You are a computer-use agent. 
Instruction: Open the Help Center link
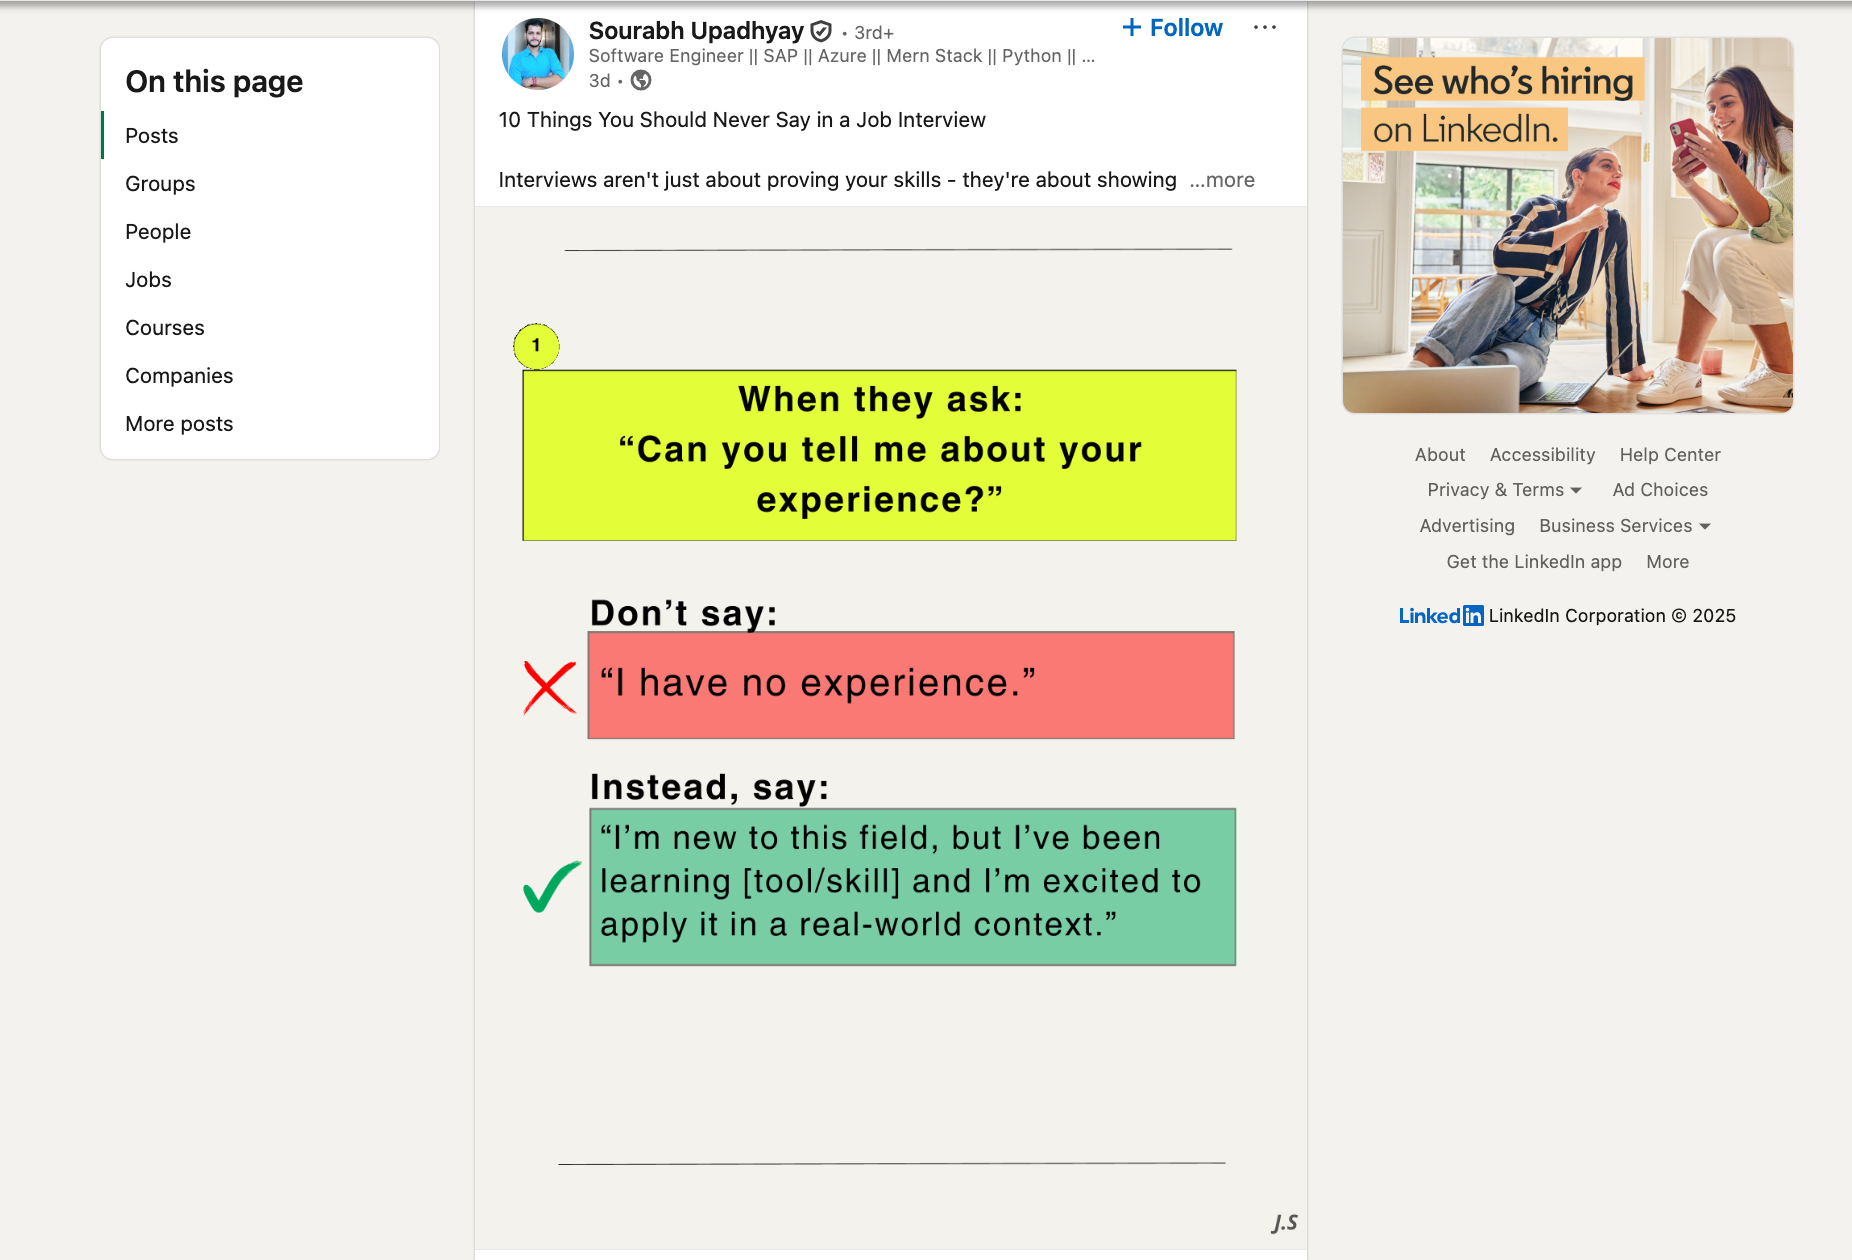pyautogui.click(x=1669, y=454)
